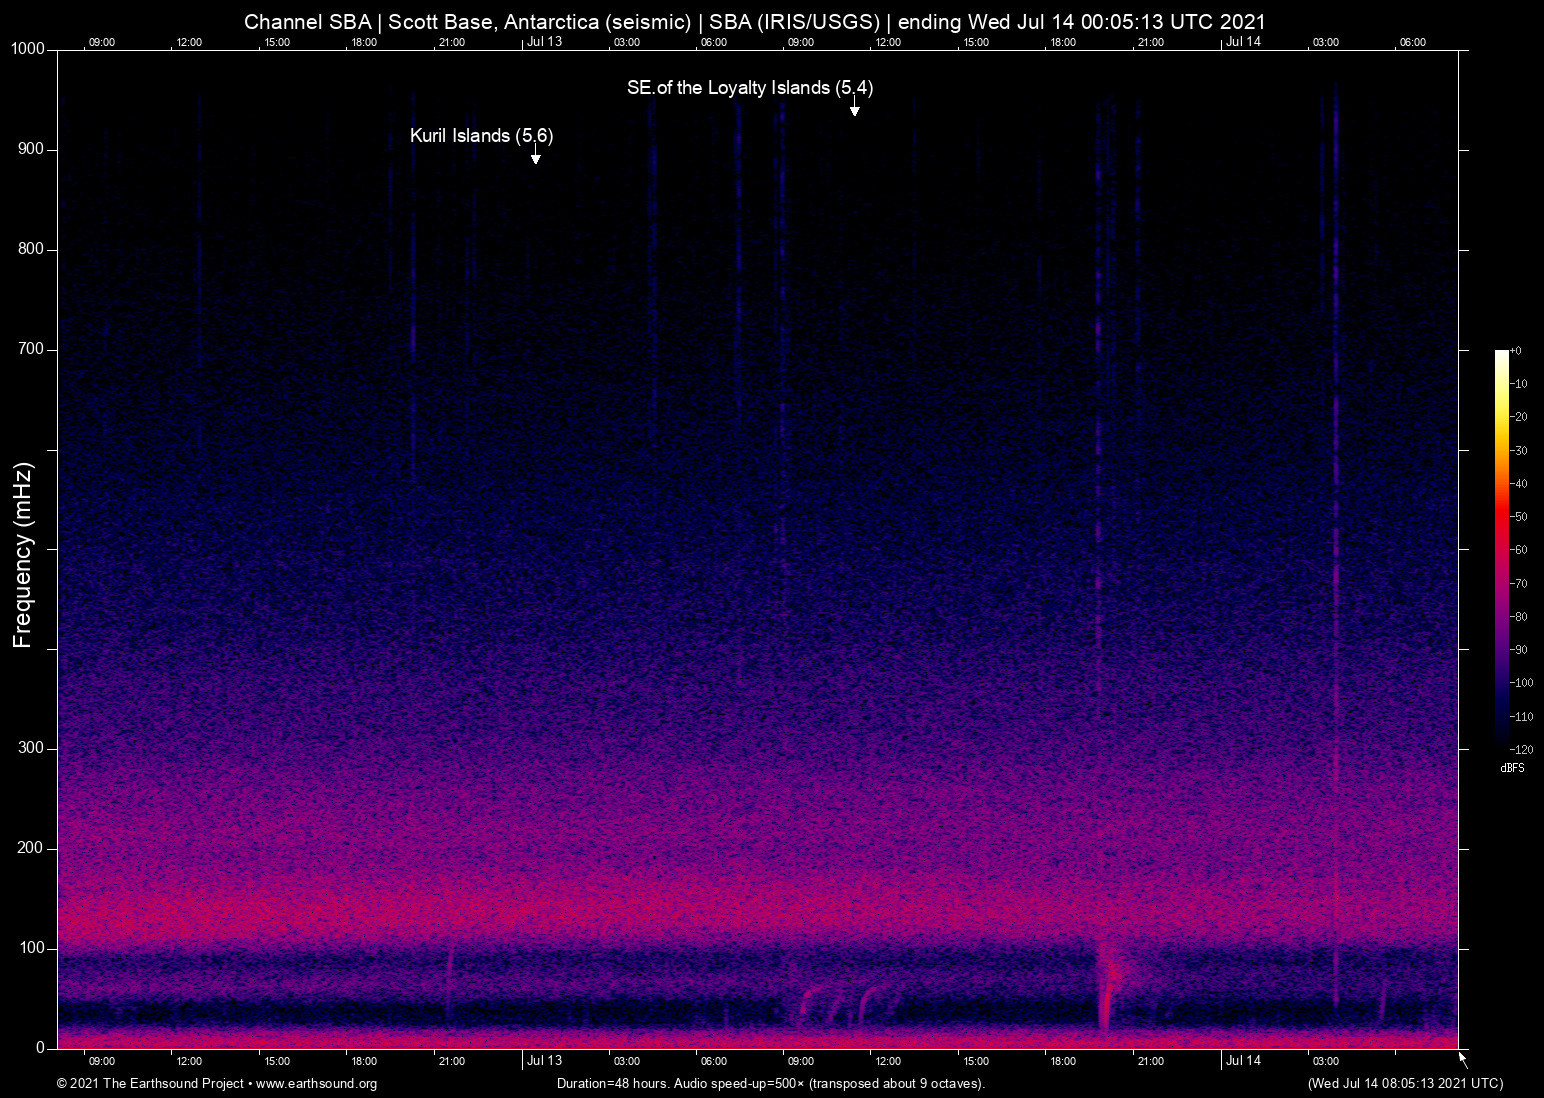Click the arrow marker under Kuril Islands label
This screenshot has height=1098, width=1544.
pos(536,157)
